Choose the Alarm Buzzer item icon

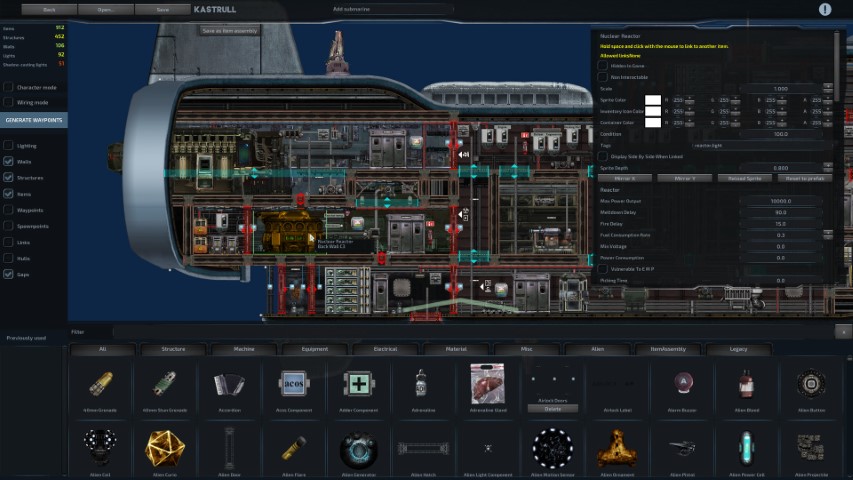(681, 384)
